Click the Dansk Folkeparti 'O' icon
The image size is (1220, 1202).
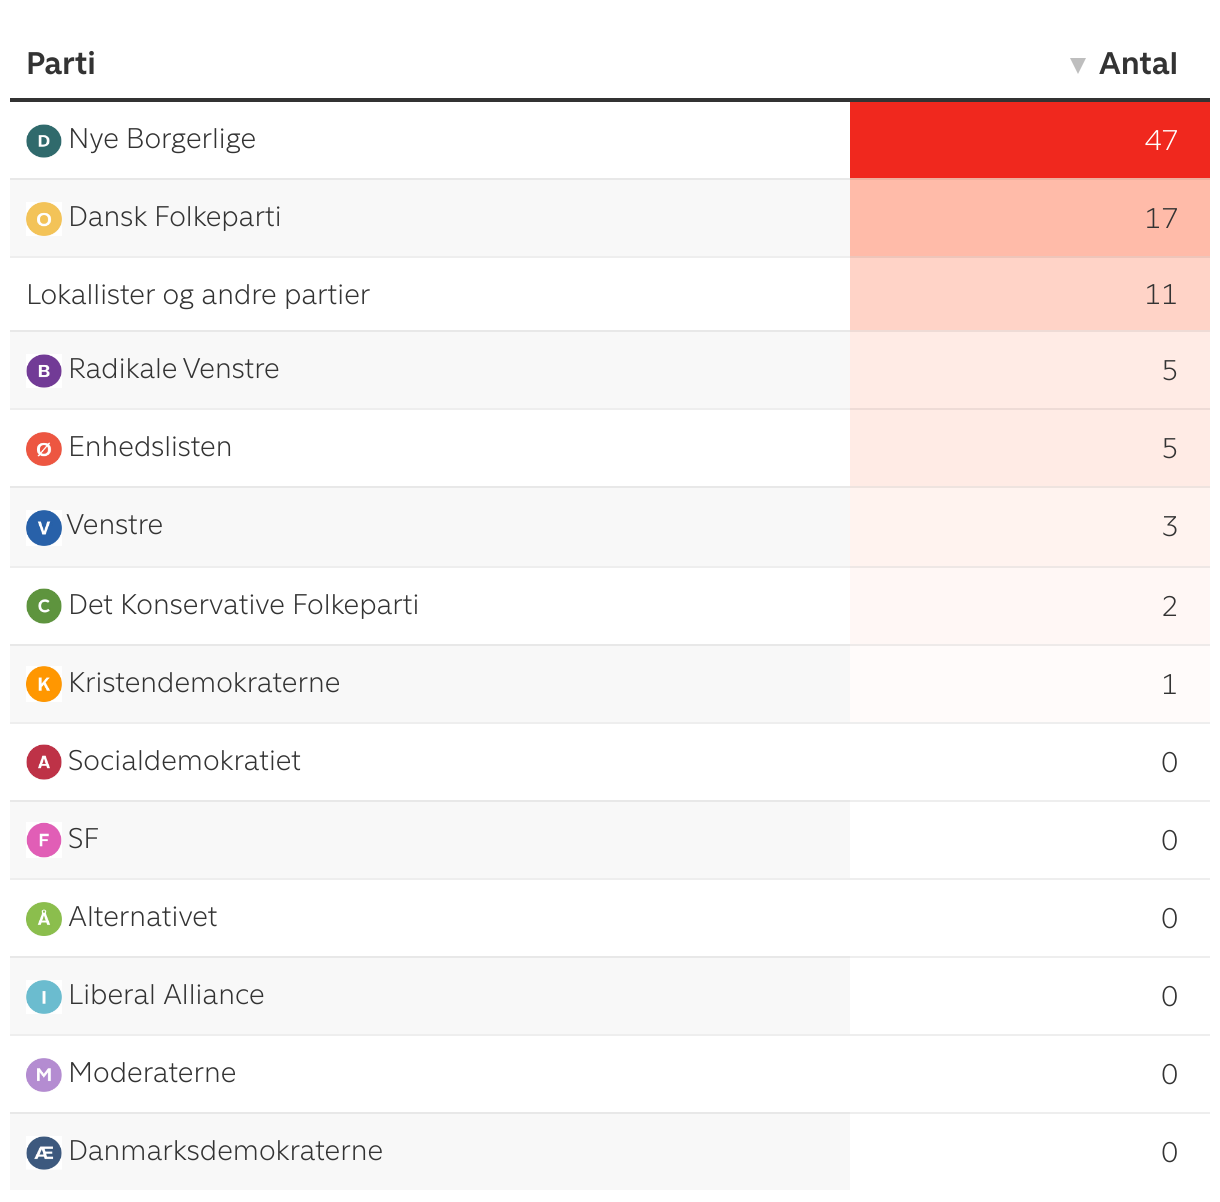pyautogui.click(x=44, y=219)
